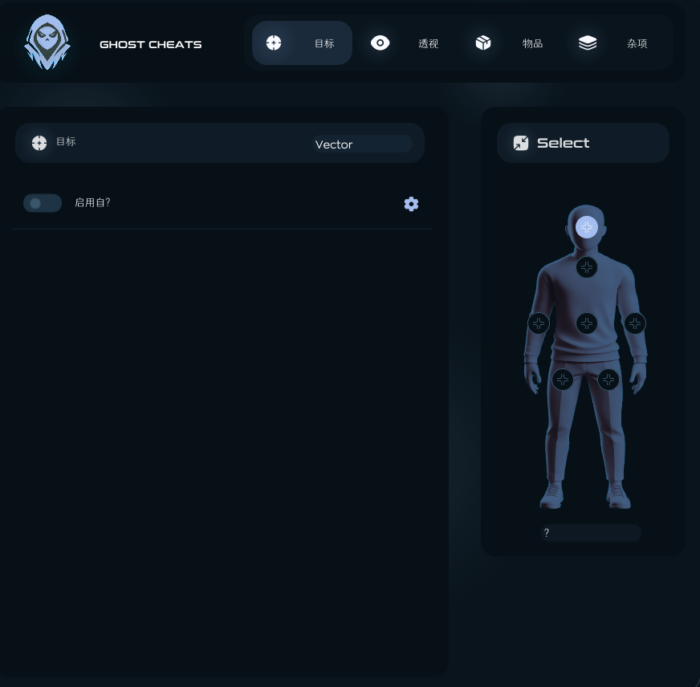Image resolution: width=700 pixels, height=687 pixels.
Task: Click the 启用自? label text
Action: (x=92, y=203)
